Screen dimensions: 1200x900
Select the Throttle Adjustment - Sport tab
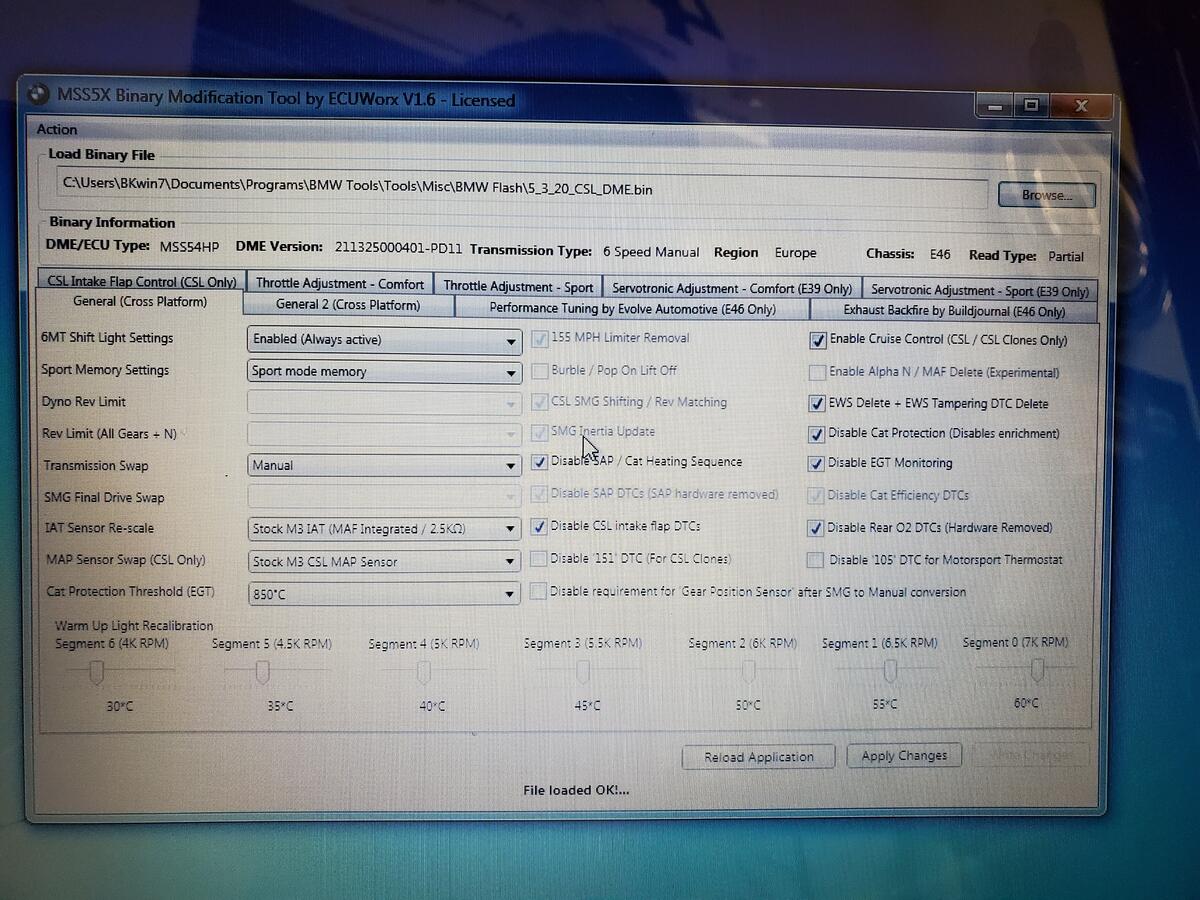518,286
